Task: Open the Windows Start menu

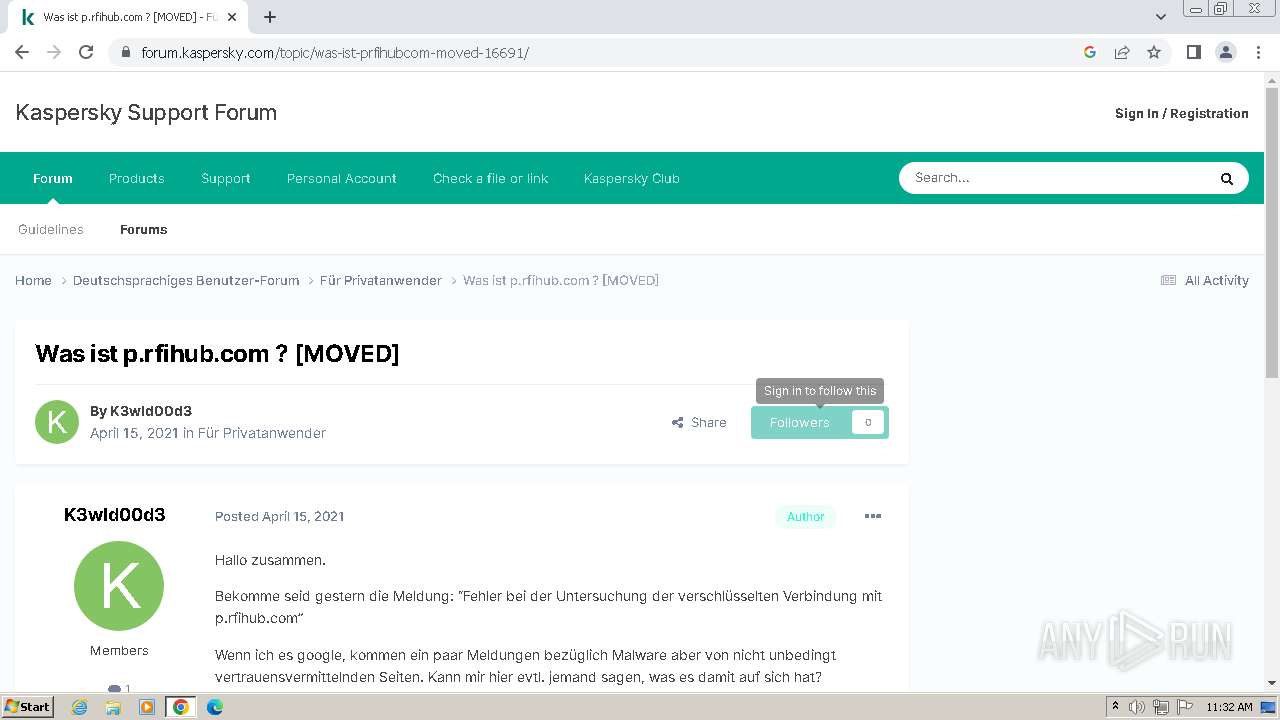Action: tap(28, 706)
